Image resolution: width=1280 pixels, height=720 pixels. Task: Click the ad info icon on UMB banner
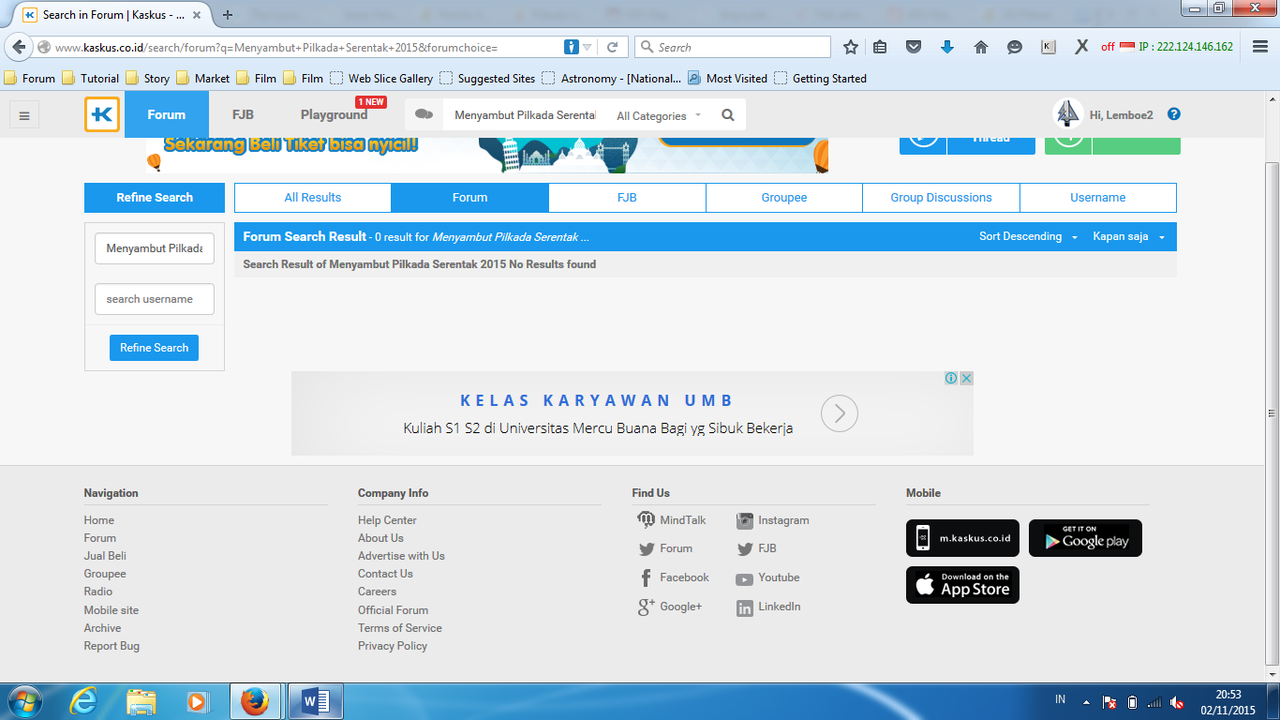point(952,378)
